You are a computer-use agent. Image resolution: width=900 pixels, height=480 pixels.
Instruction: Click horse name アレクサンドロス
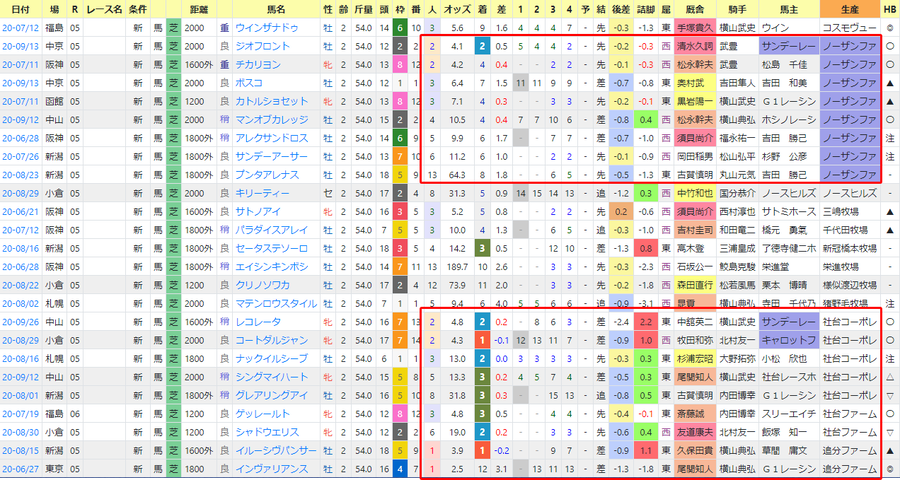coord(271,138)
